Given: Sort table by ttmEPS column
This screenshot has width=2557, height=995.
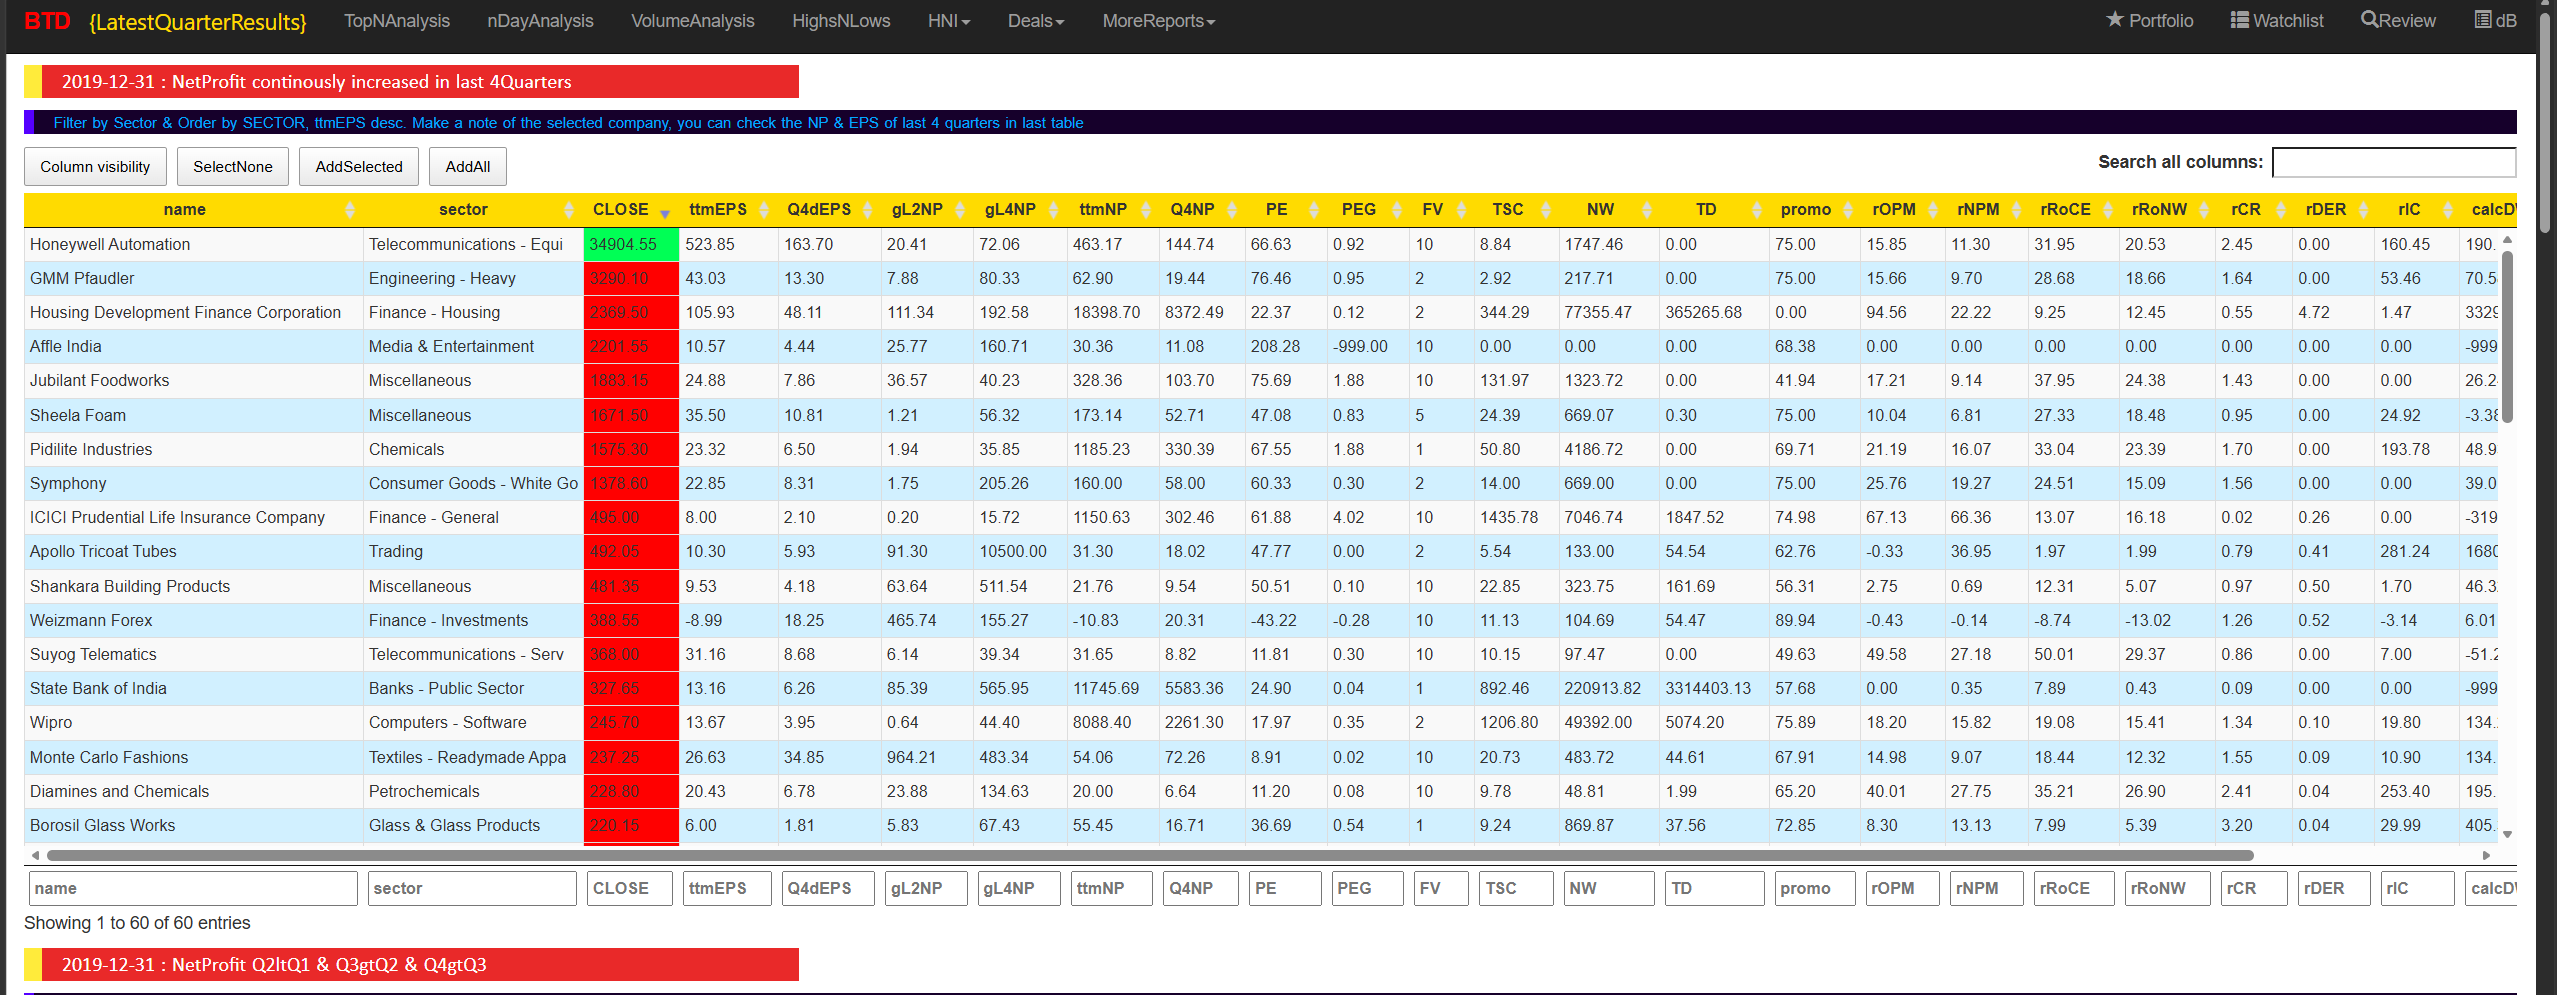Looking at the screenshot, I should [x=728, y=210].
